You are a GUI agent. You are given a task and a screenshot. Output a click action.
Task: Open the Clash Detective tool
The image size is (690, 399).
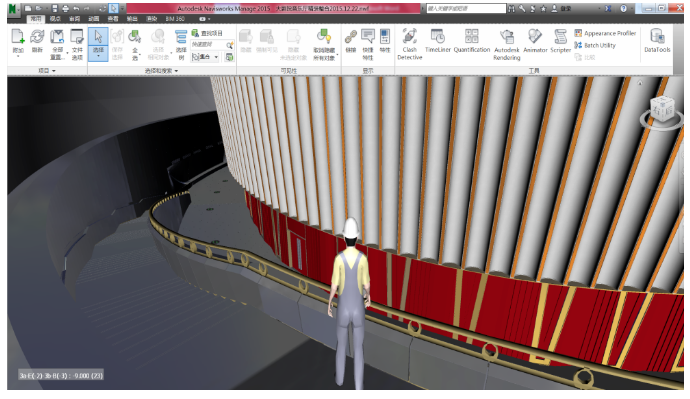point(409,44)
